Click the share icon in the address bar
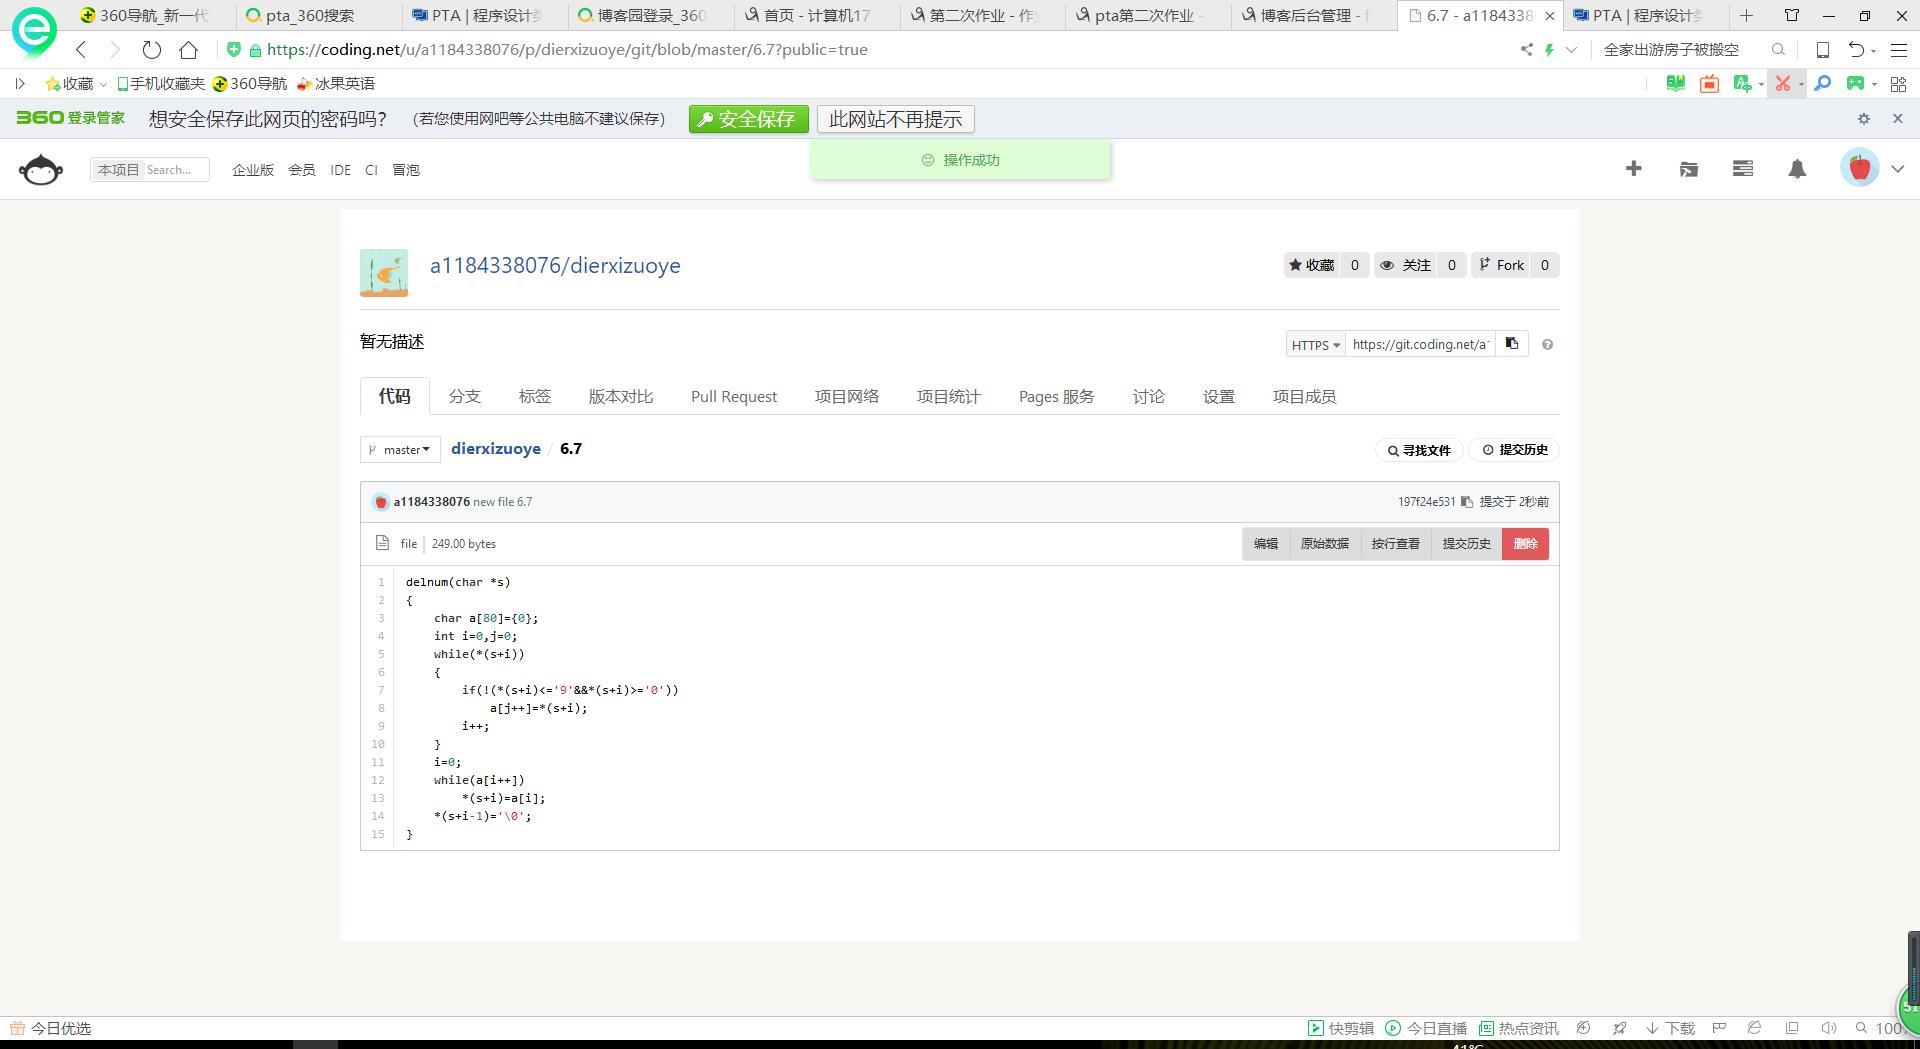 (x=1526, y=50)
